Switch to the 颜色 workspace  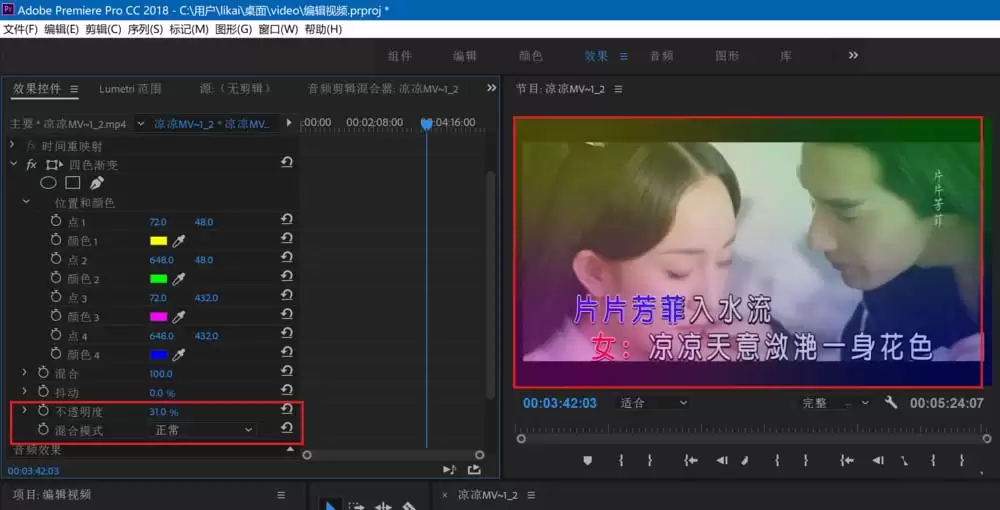pyautogui.click(x=531, y=56)
